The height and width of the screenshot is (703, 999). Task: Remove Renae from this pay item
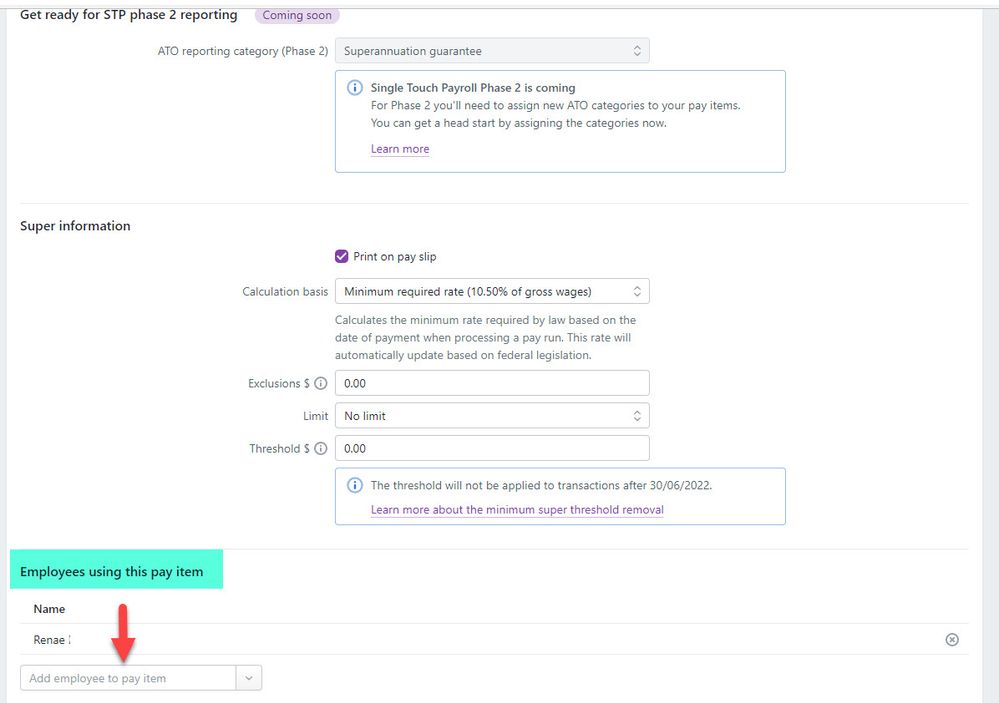tap(951, 640)
